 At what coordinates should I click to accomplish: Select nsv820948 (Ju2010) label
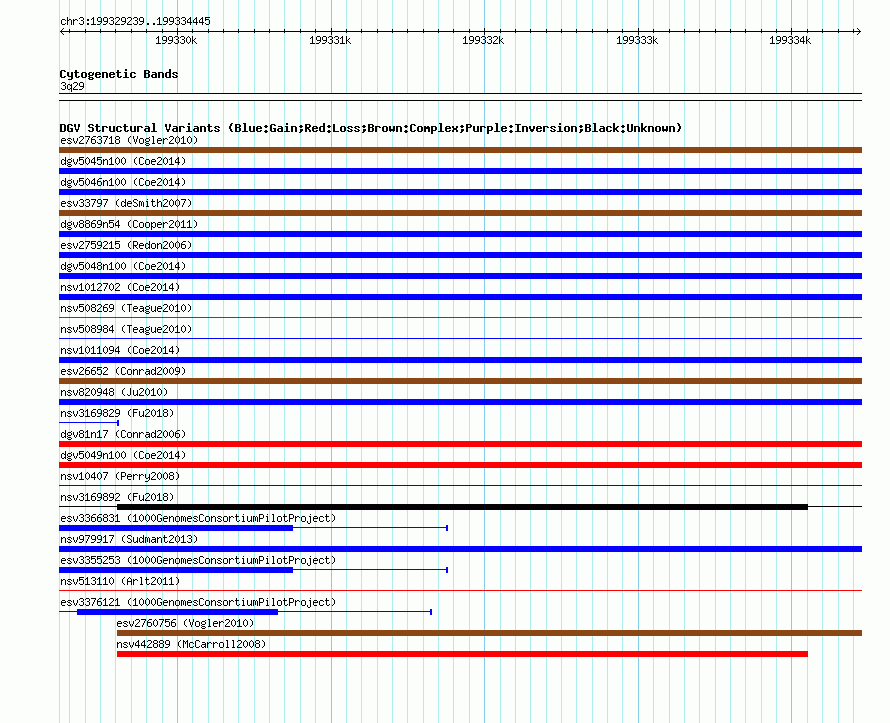(x=114, y=392)
